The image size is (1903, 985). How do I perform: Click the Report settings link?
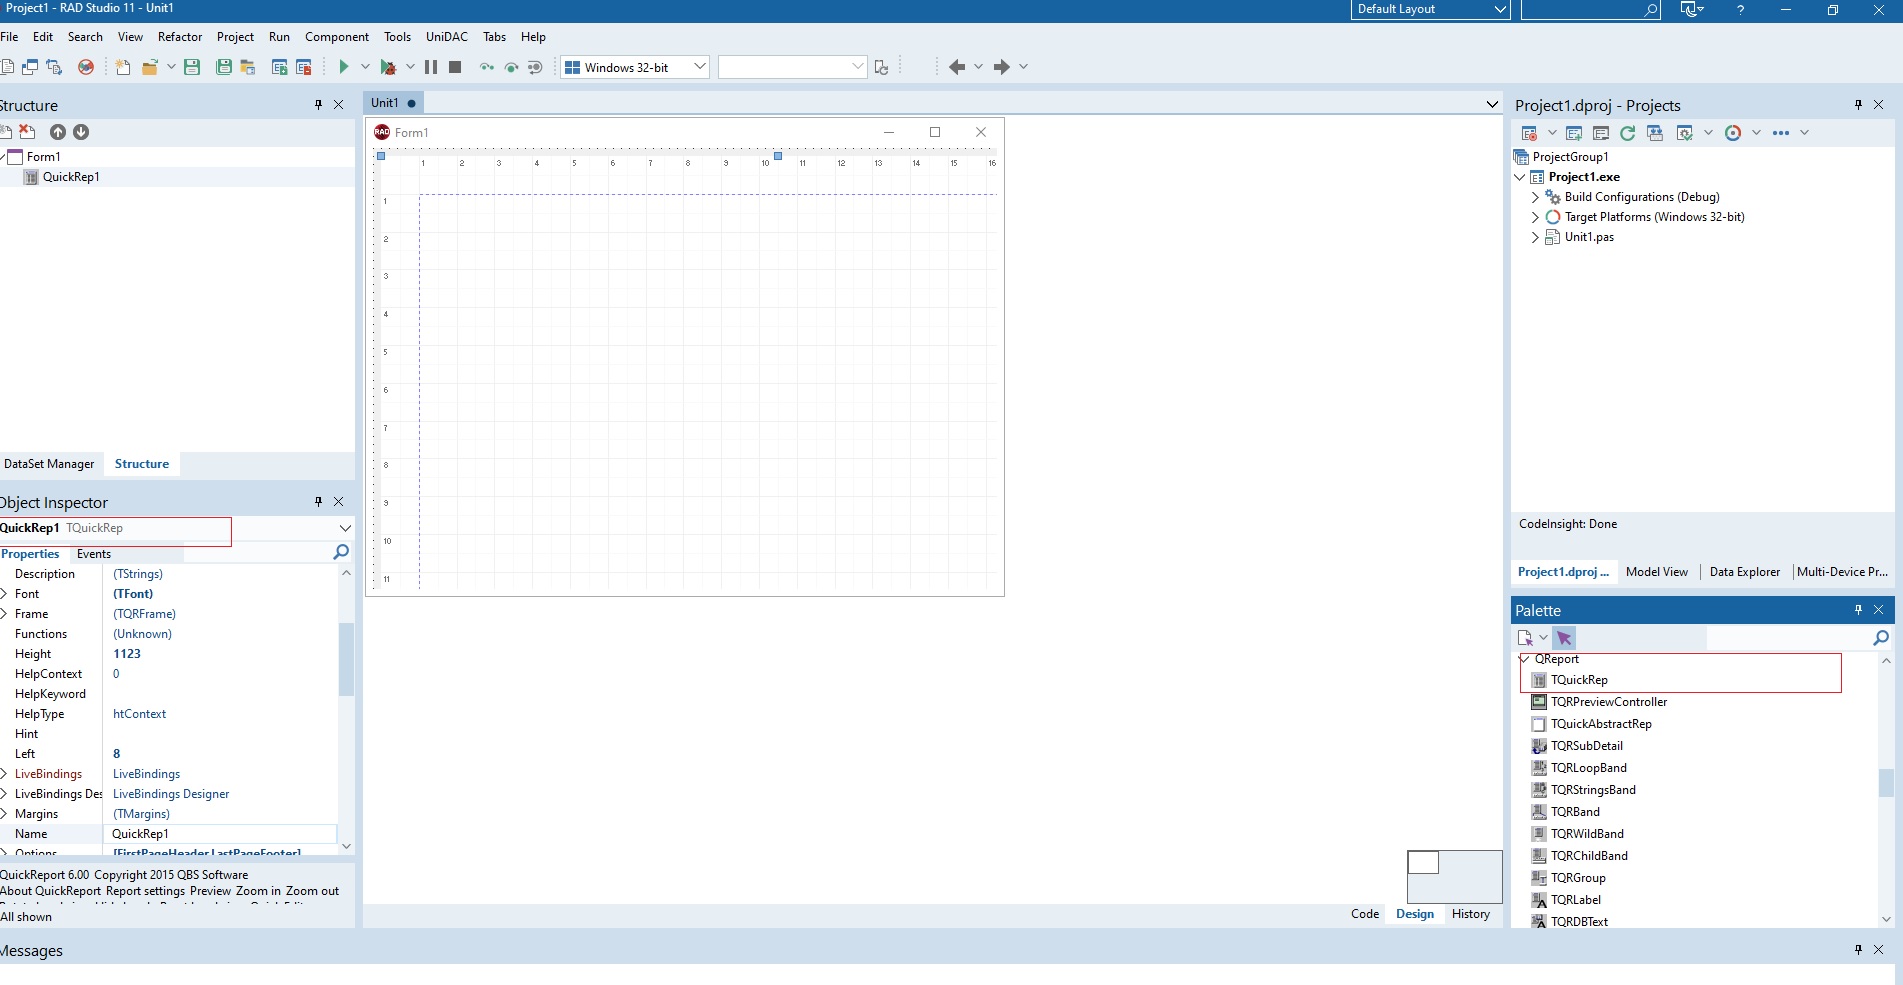pyautogui.click(x=146, y=891)
